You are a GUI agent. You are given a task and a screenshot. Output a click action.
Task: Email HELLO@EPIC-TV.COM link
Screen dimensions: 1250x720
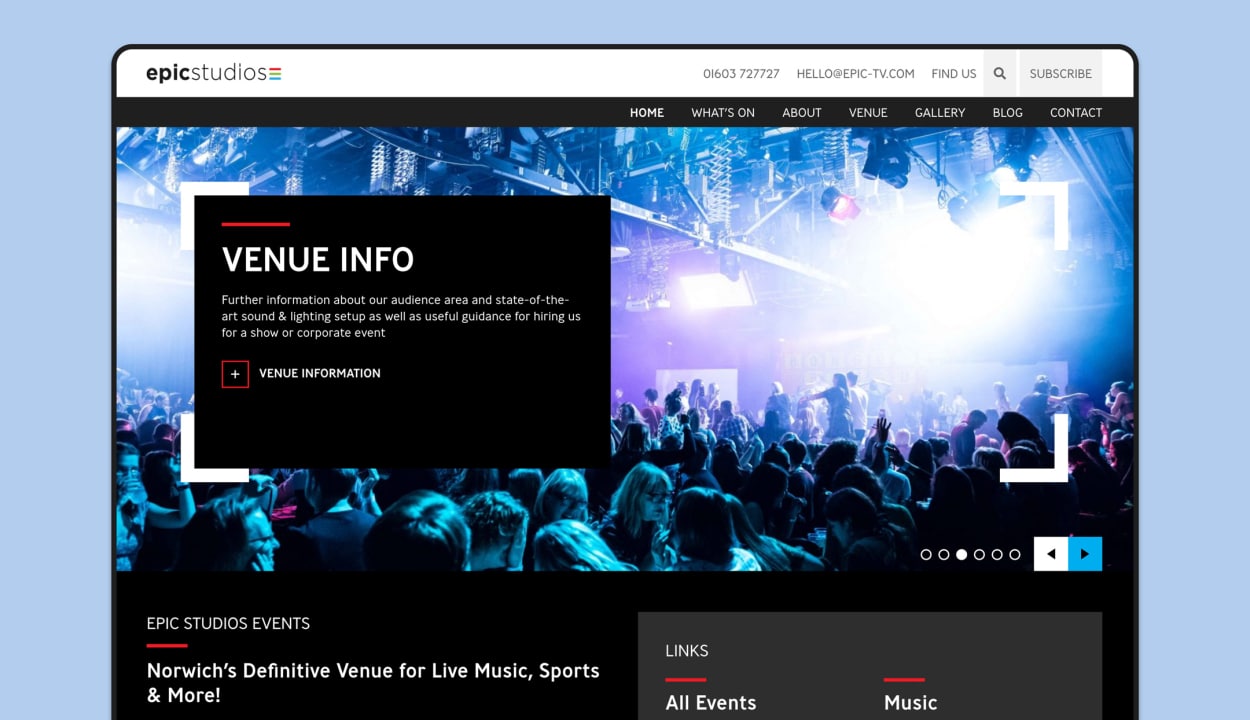point(856,74)
